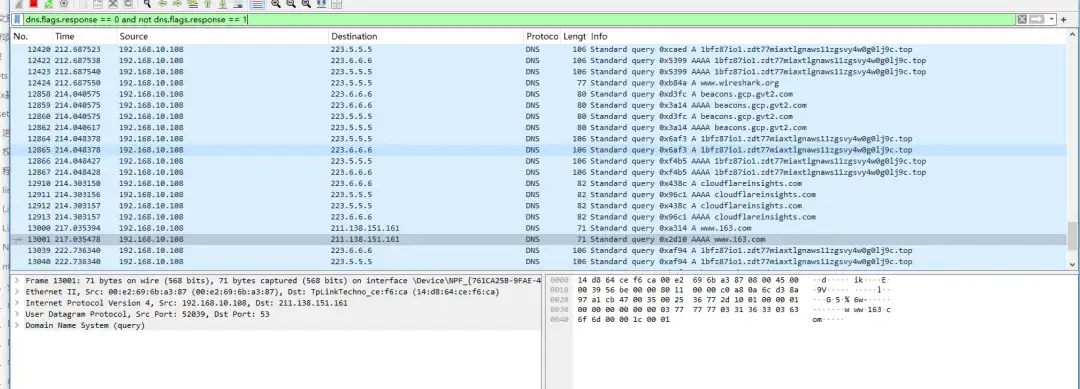Viewport: 1080px width, 389px height.
Task: Apply the display filter arrow button
Action: coord(1037,20)
